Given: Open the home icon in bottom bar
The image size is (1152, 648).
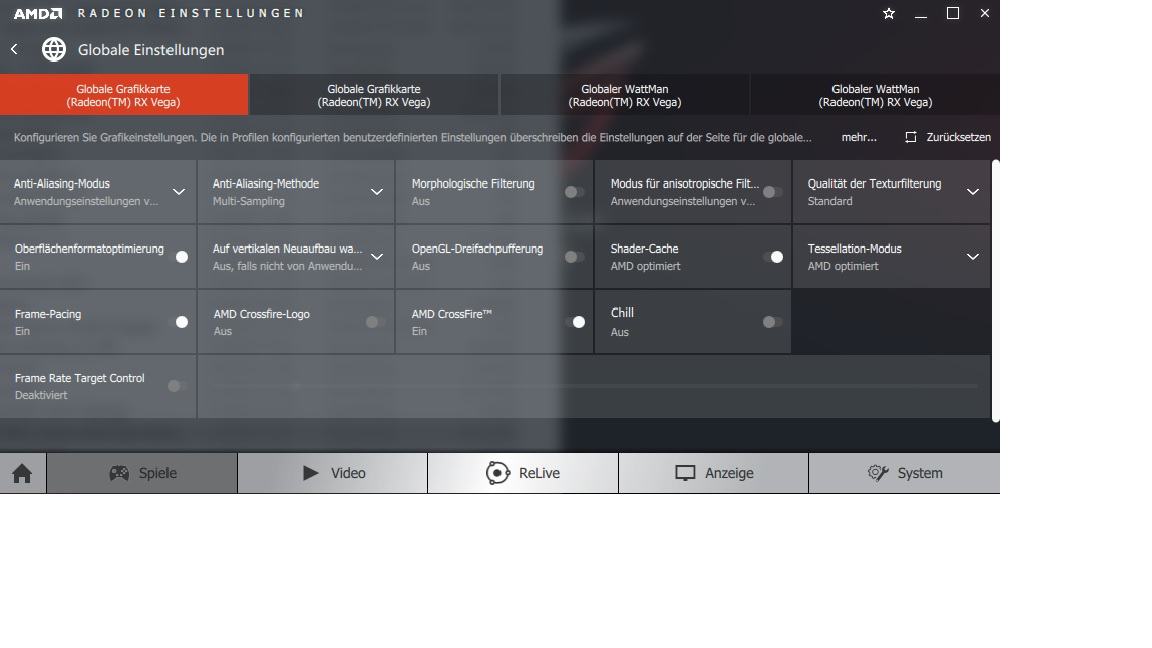Looking at the screenshot, I should click(22, 473).
